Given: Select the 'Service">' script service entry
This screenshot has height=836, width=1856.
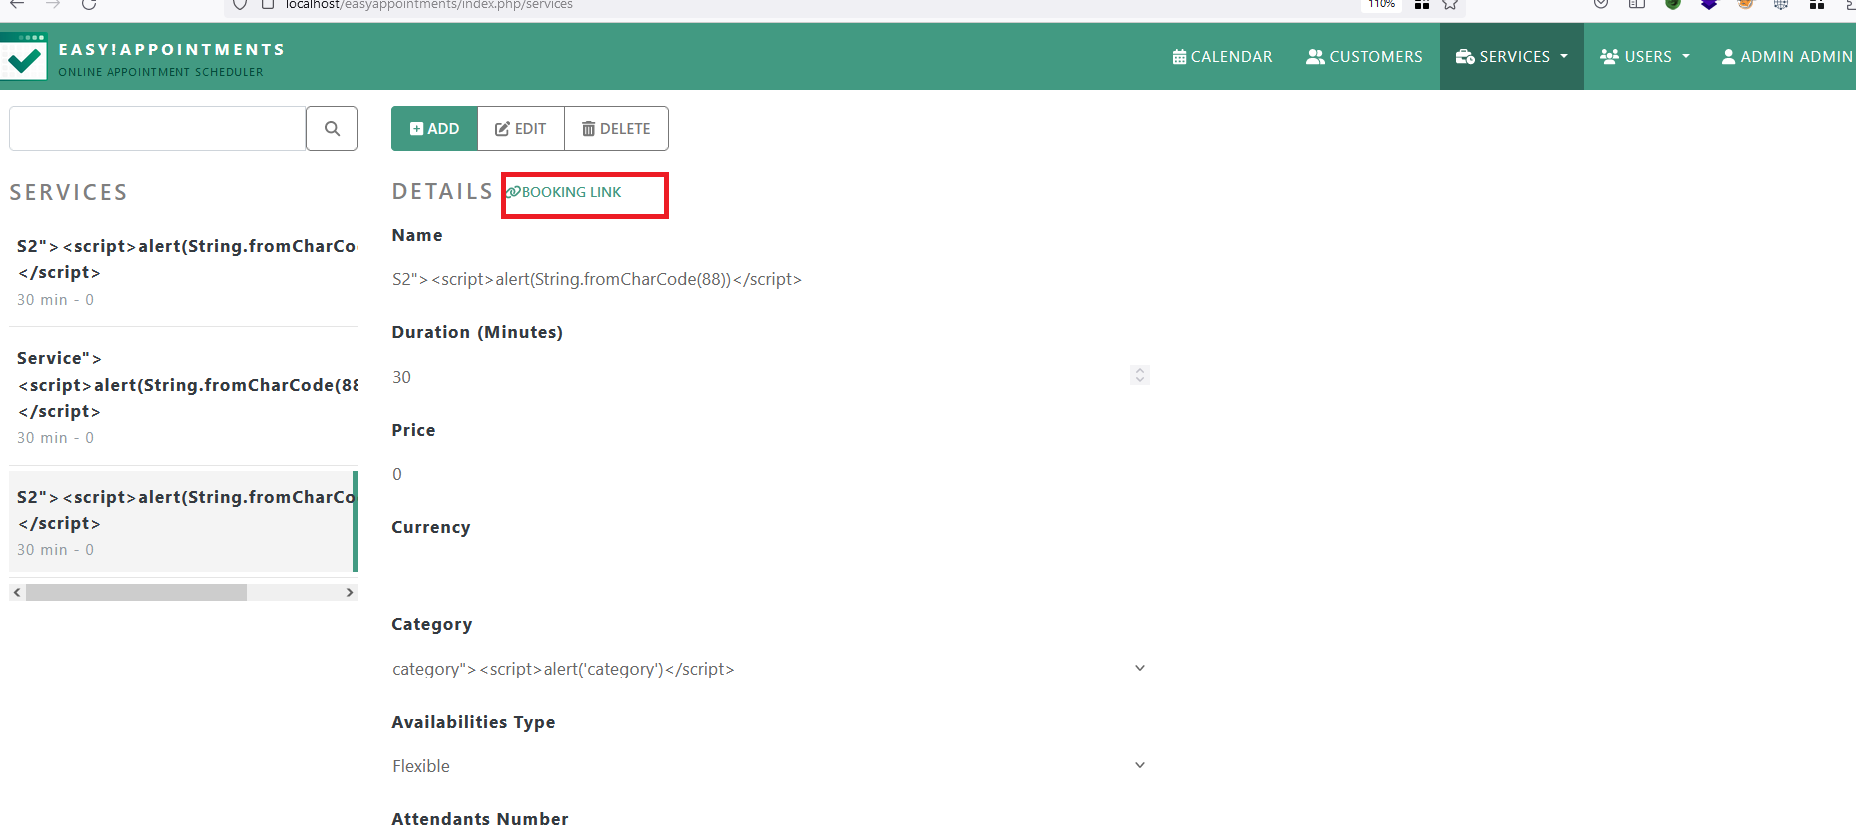Looking at the screenshot, I should click(183, 397).
